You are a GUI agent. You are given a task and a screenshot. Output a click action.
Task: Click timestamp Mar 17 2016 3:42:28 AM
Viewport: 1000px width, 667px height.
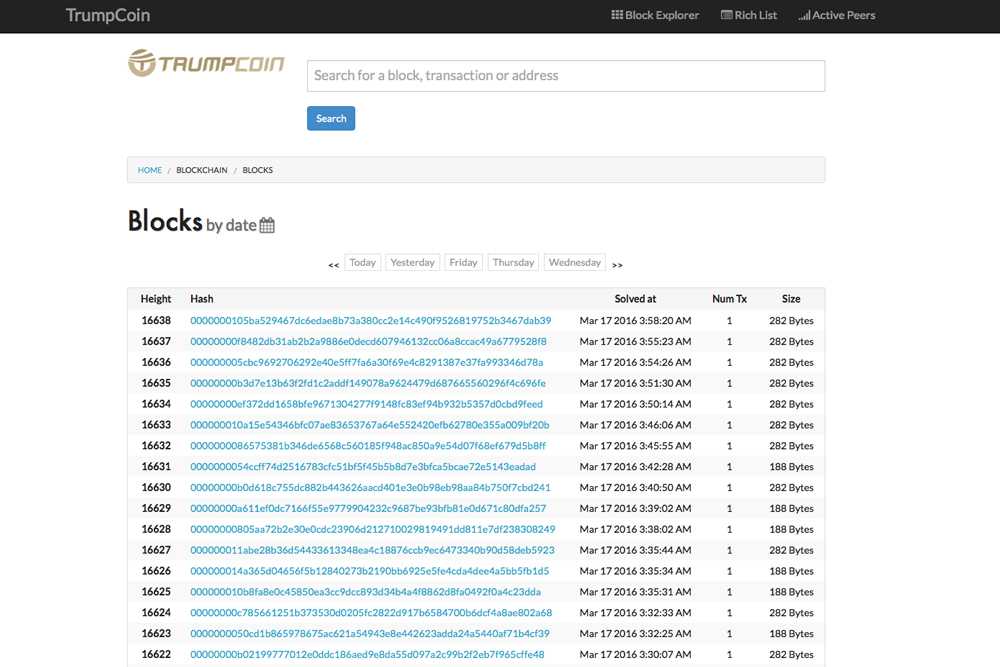tap(635, 467)
